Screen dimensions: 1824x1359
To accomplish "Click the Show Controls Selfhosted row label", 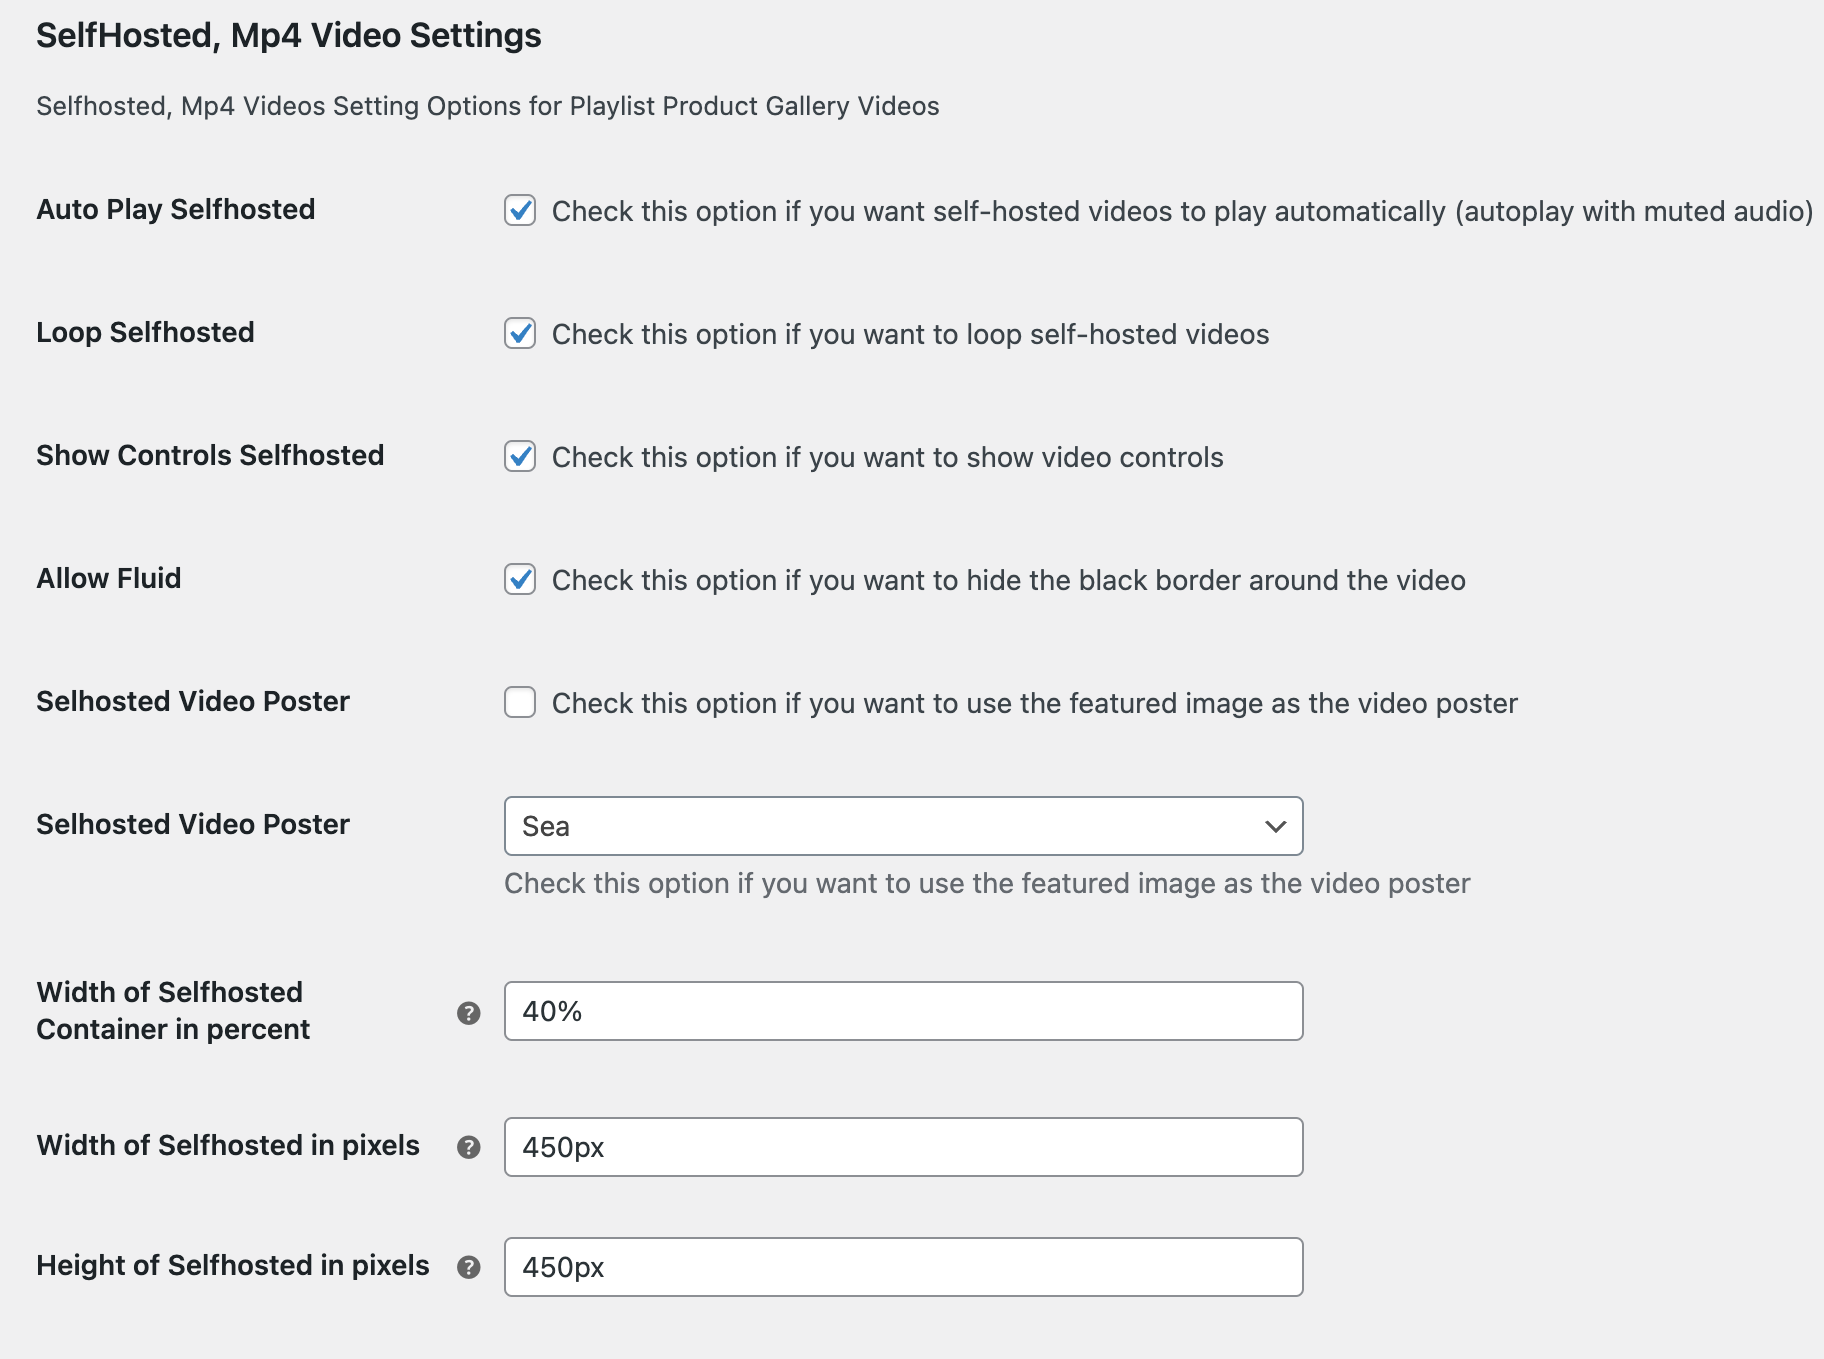I will click(210, 455).
